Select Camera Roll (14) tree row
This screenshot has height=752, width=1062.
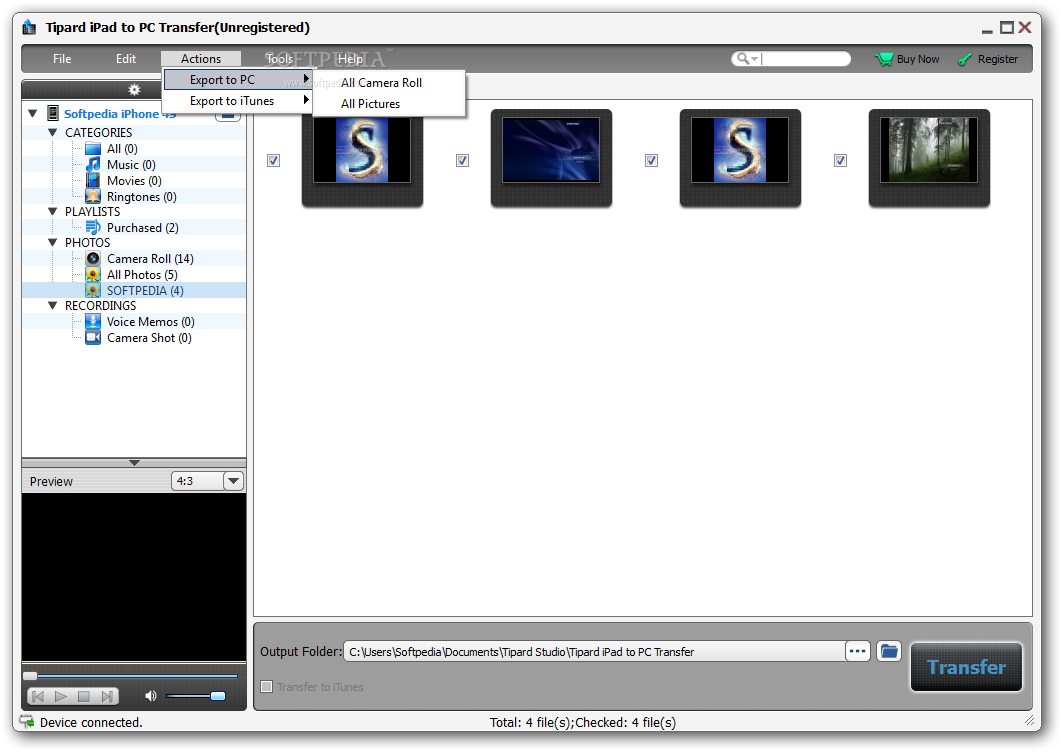coord(134,259)
